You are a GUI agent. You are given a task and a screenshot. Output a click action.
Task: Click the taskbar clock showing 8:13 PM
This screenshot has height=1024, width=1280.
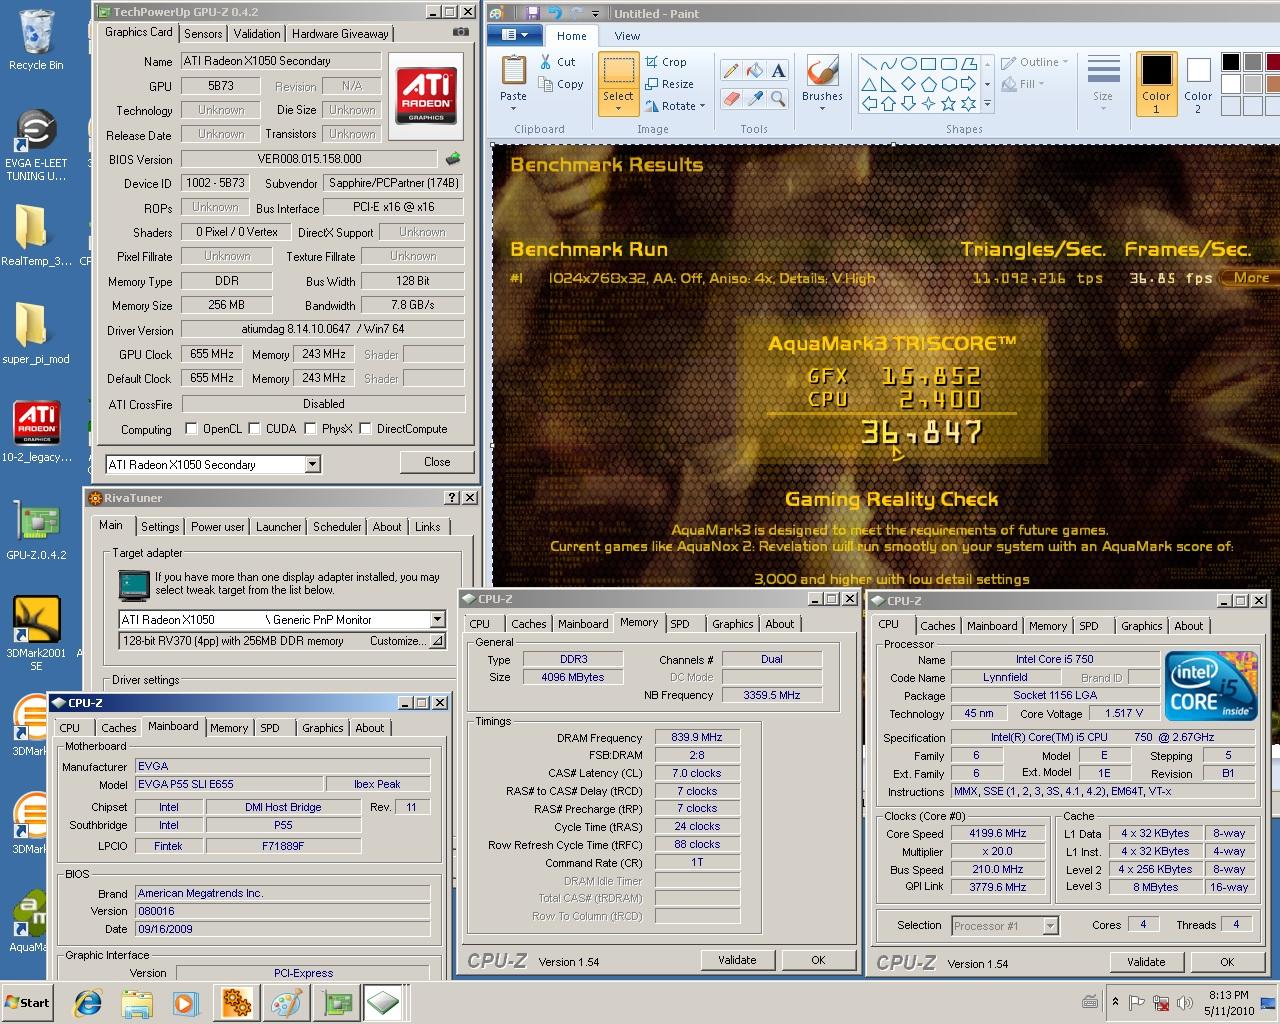coord(1228,1003)
